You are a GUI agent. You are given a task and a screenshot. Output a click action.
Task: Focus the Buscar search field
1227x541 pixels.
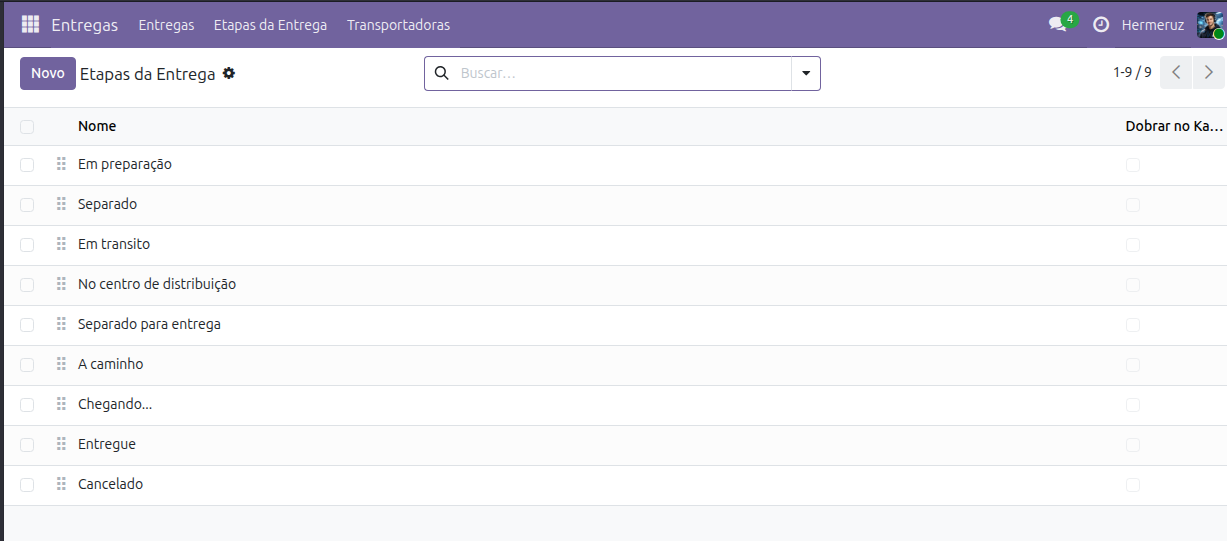pyautogui.click(x=620, y=73)
